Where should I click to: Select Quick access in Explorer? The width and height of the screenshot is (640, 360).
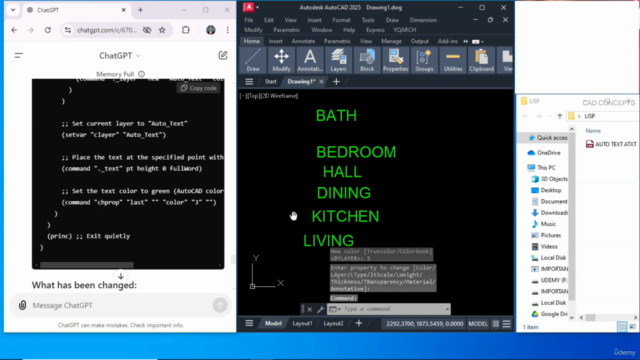(x=547, y=138)
